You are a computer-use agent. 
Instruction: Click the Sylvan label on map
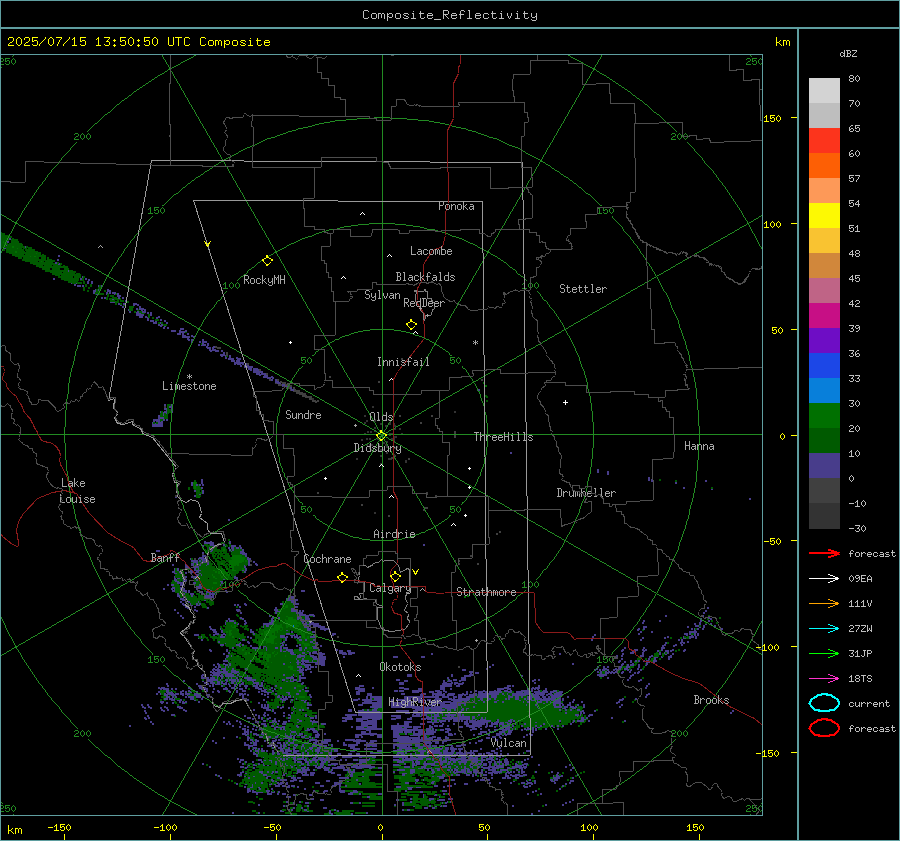click(382, 295)
